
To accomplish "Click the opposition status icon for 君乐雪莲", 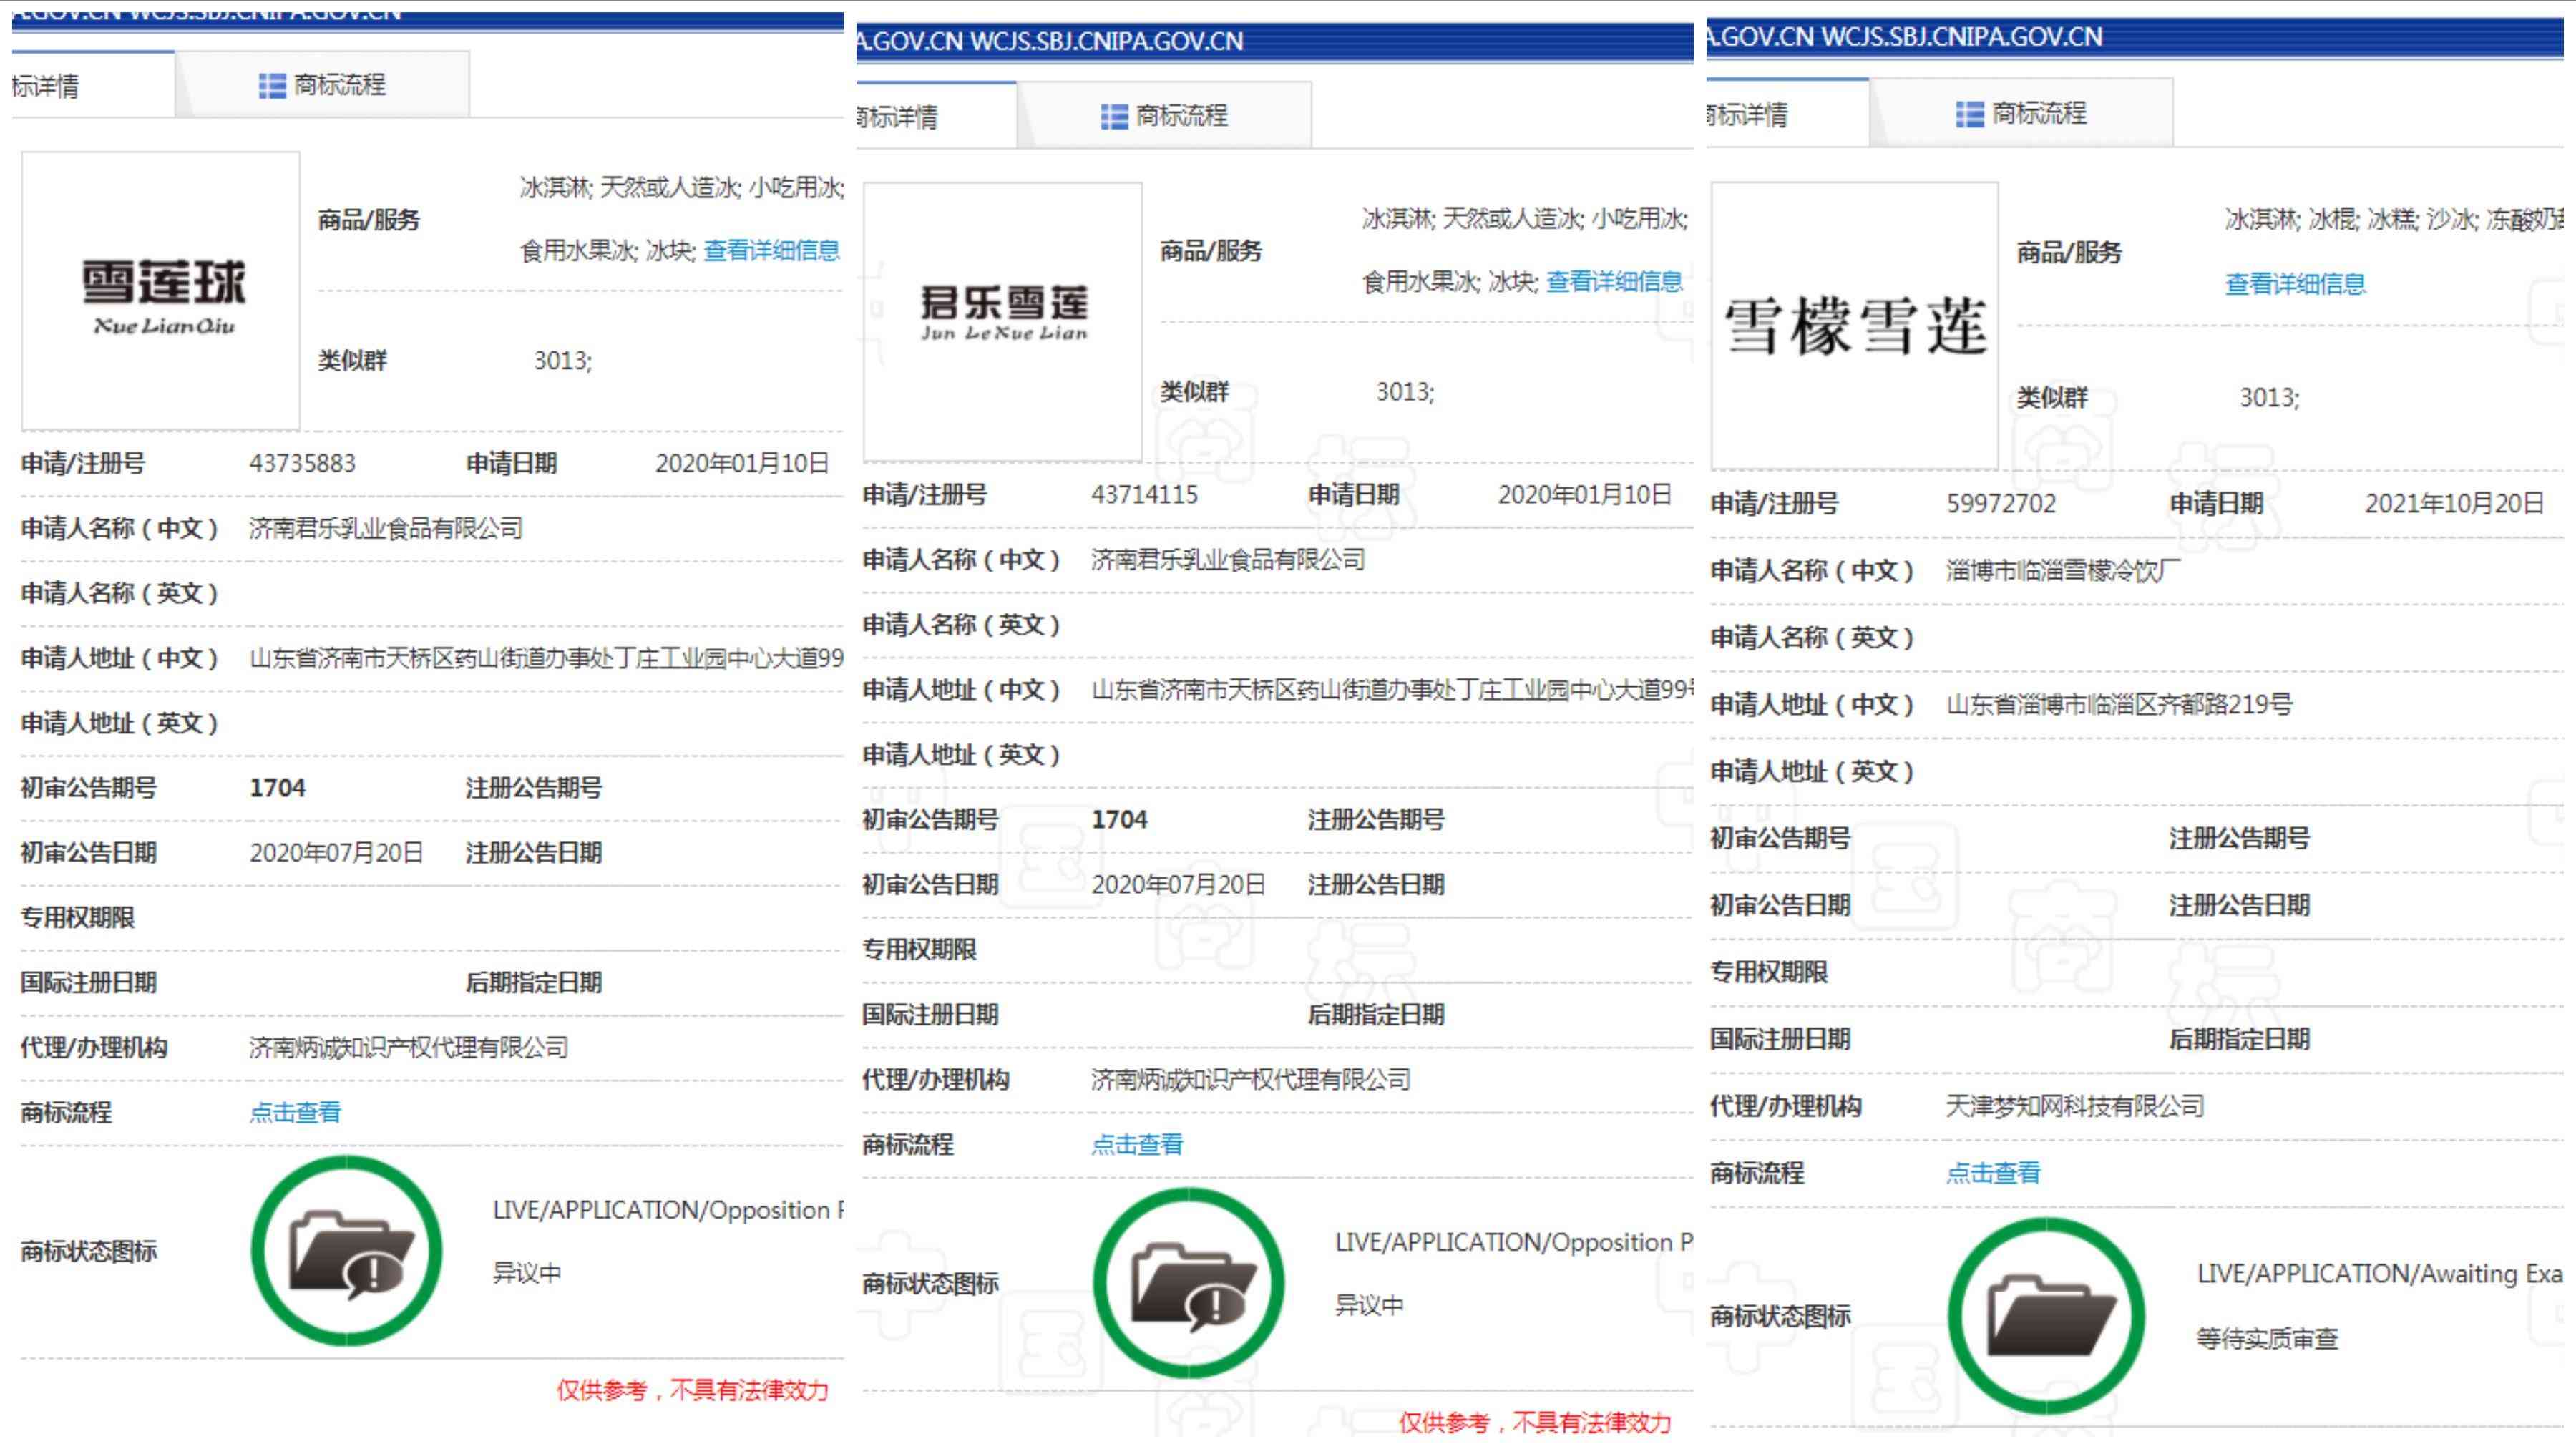I will (1190, 1285).
